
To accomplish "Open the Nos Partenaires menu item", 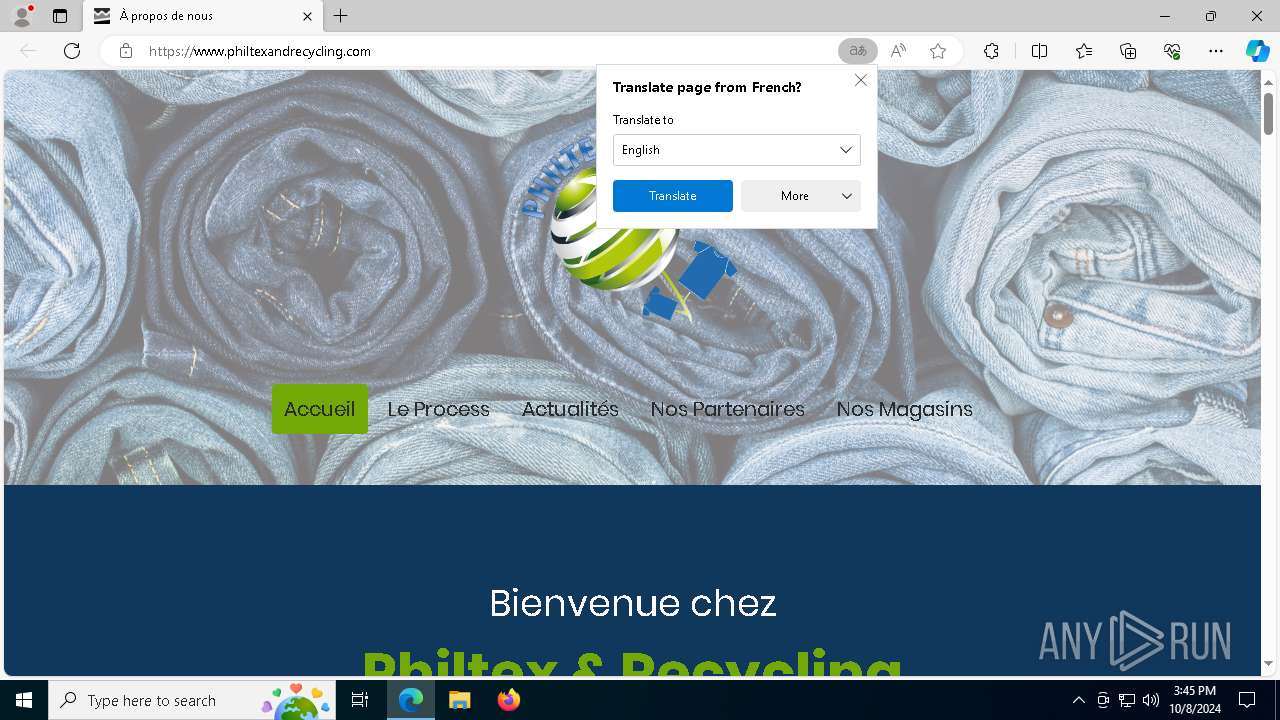I will [x=728, y=409].
